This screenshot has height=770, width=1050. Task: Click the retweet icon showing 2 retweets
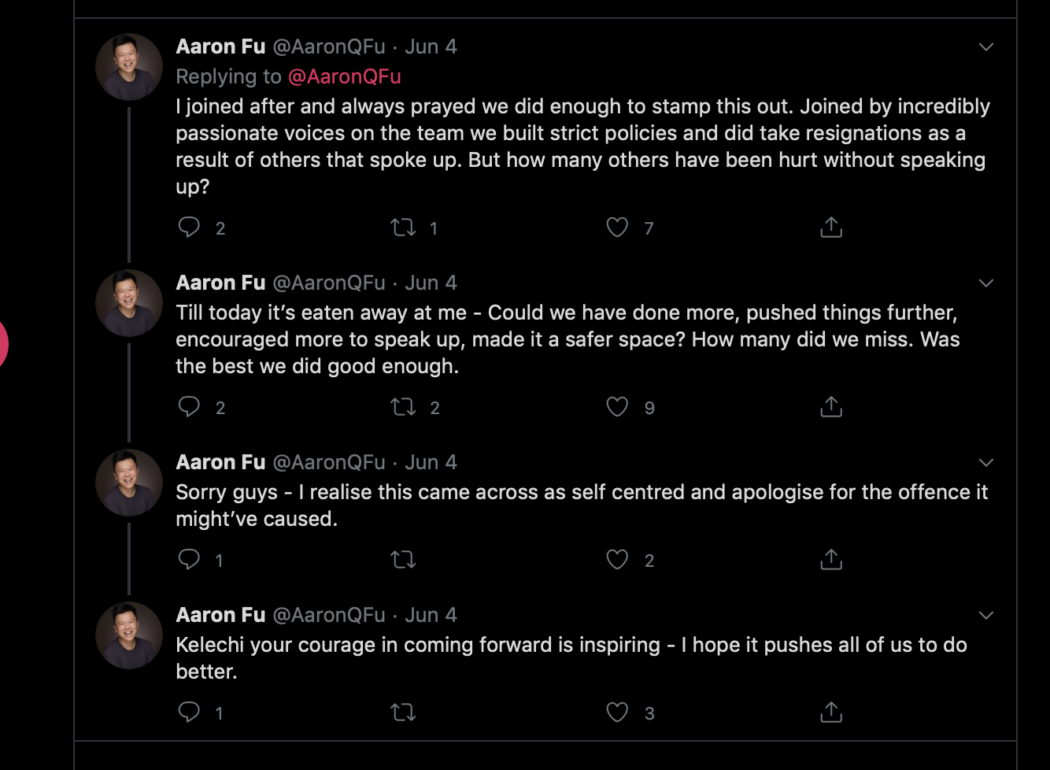tap(403, 407)
